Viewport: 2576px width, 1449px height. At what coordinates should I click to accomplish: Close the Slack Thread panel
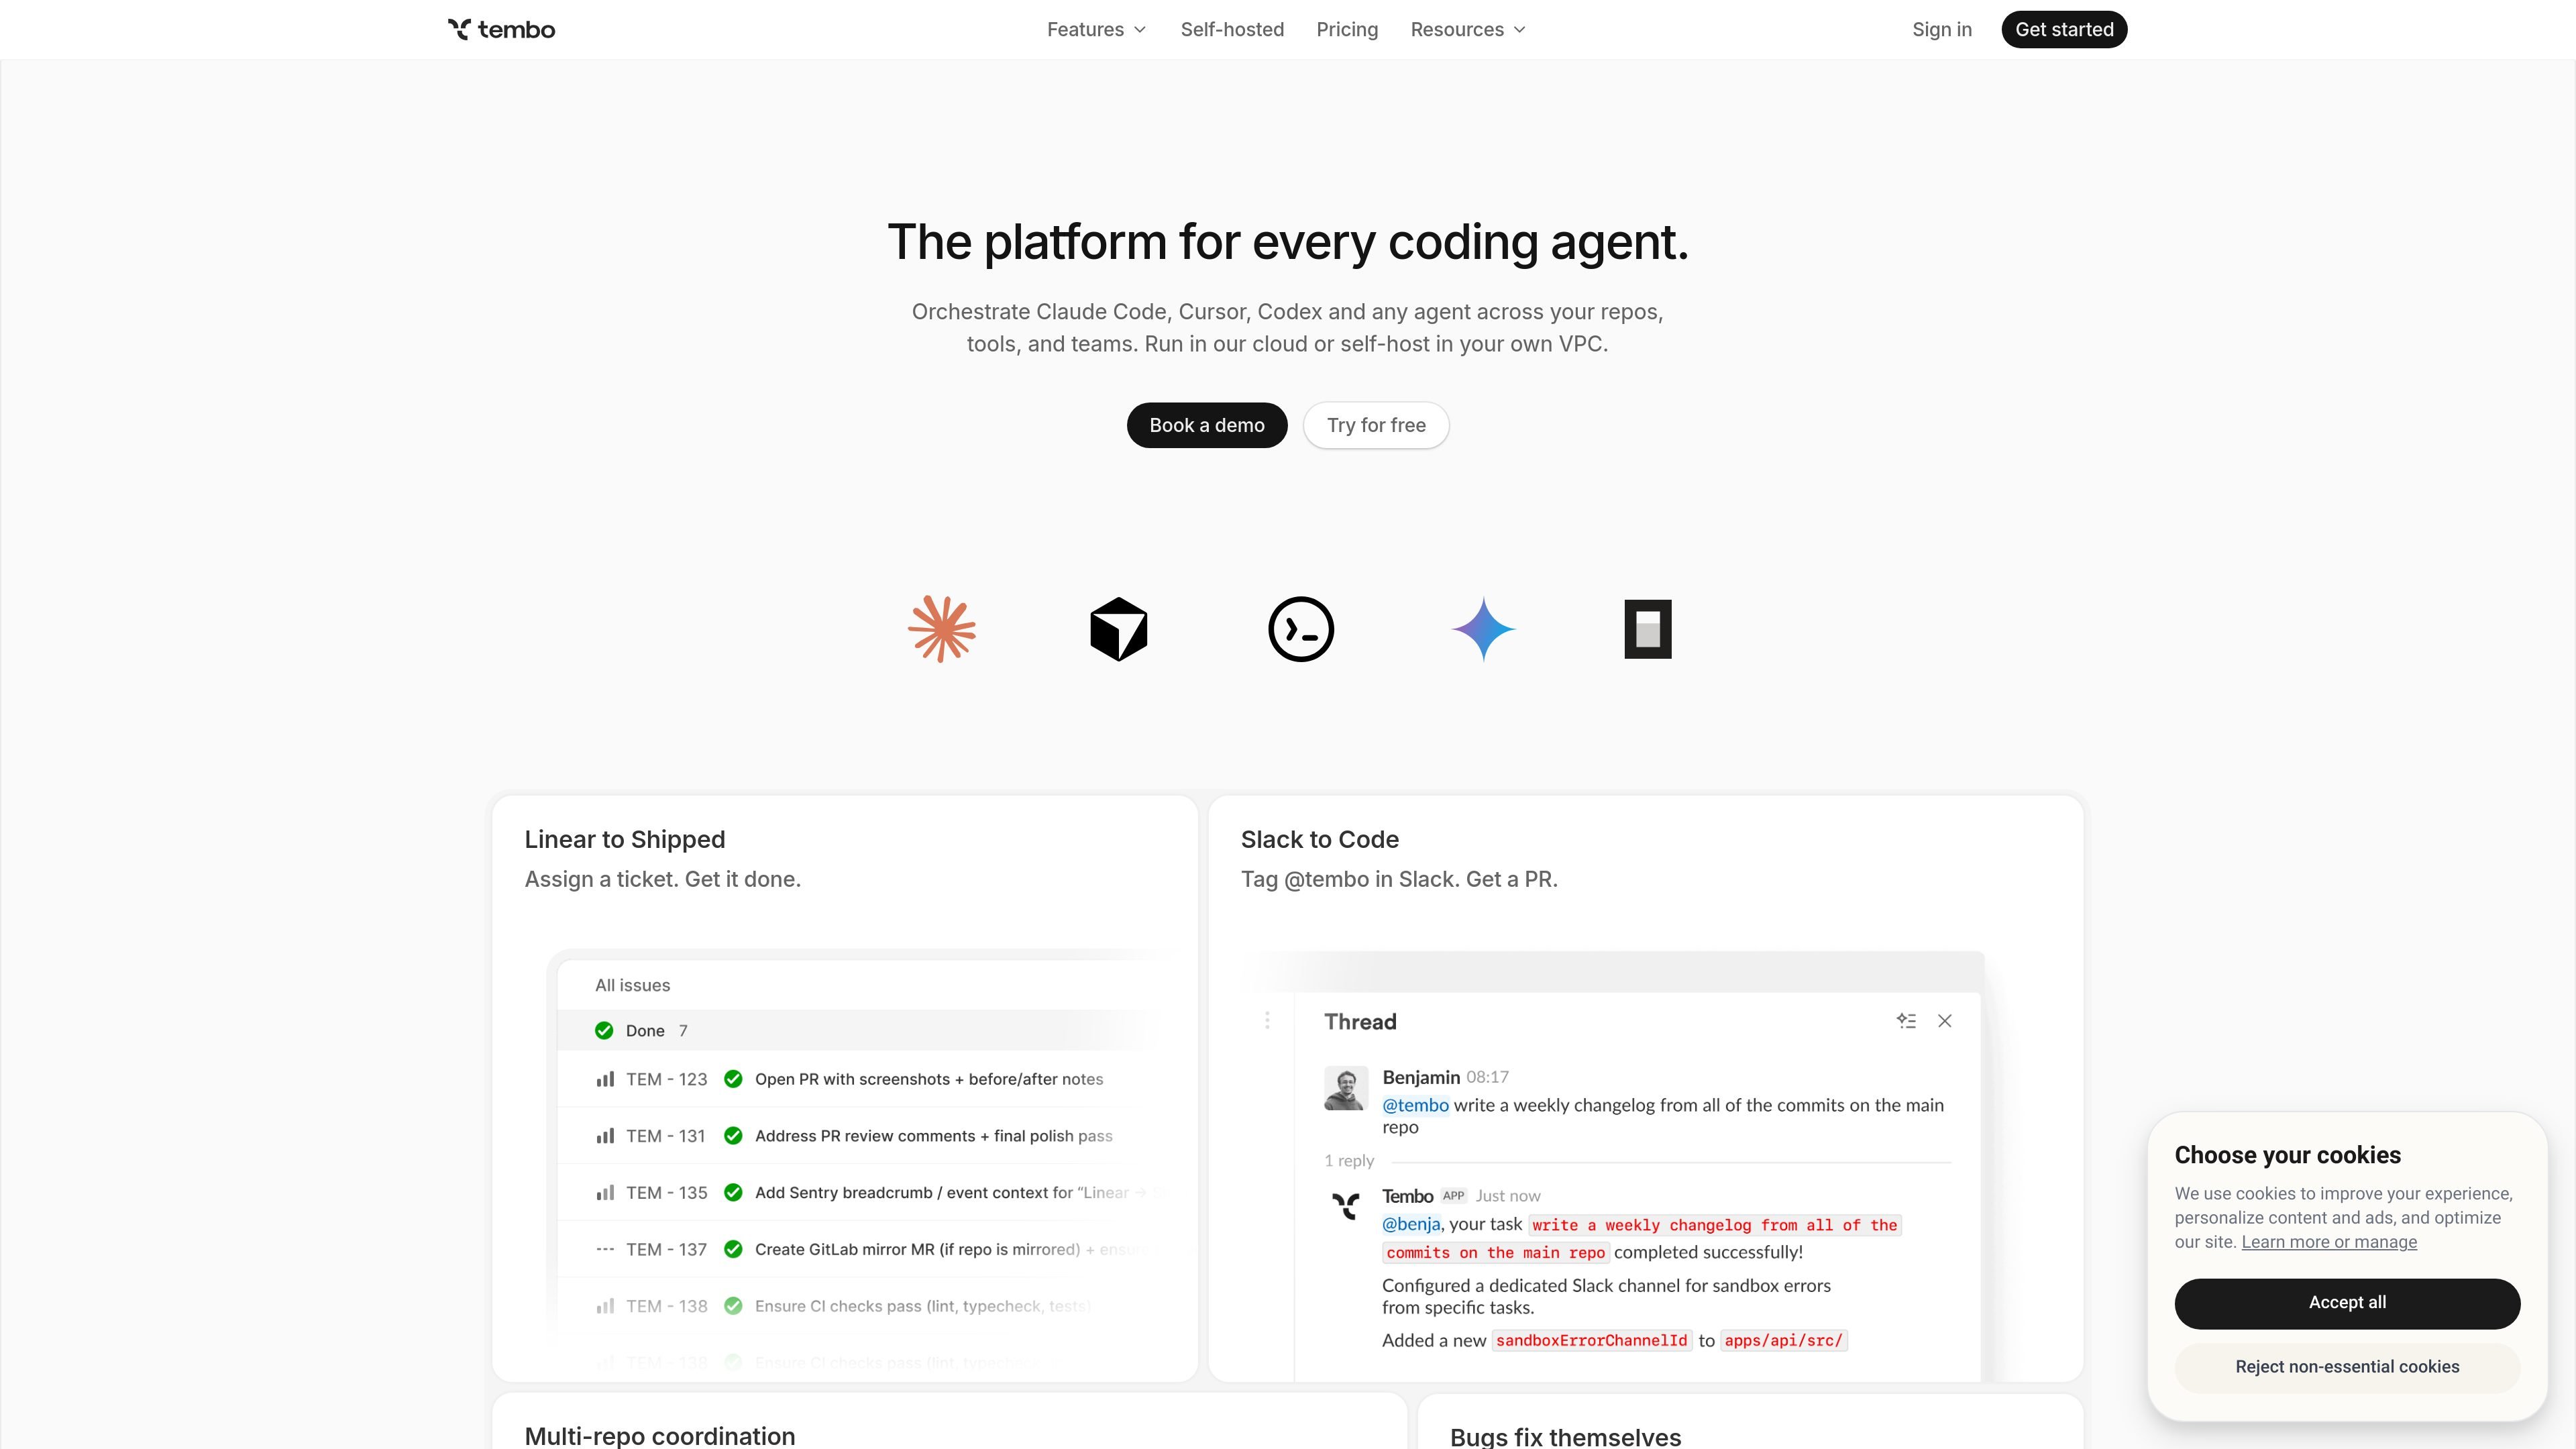[1944, 1021]
